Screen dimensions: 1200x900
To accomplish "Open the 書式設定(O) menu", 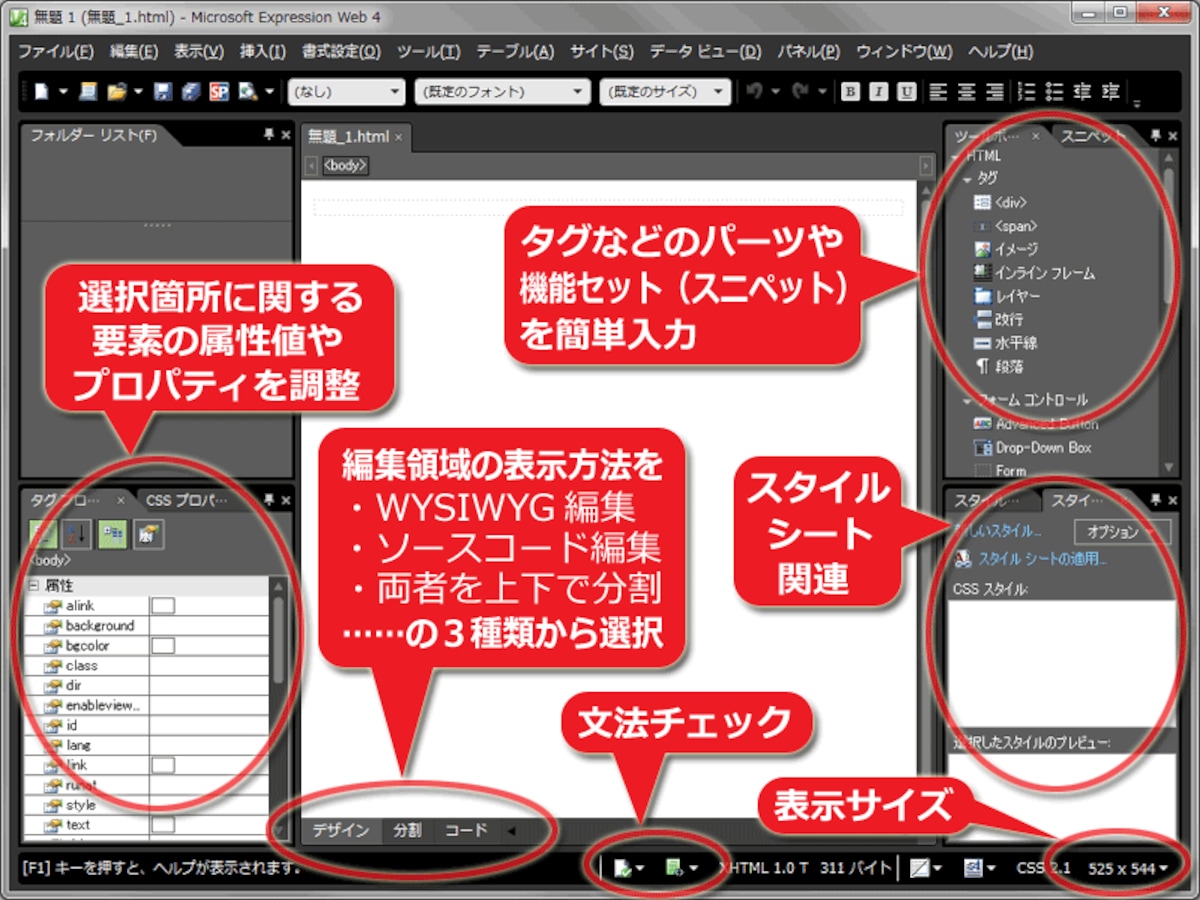I will 341,52.
